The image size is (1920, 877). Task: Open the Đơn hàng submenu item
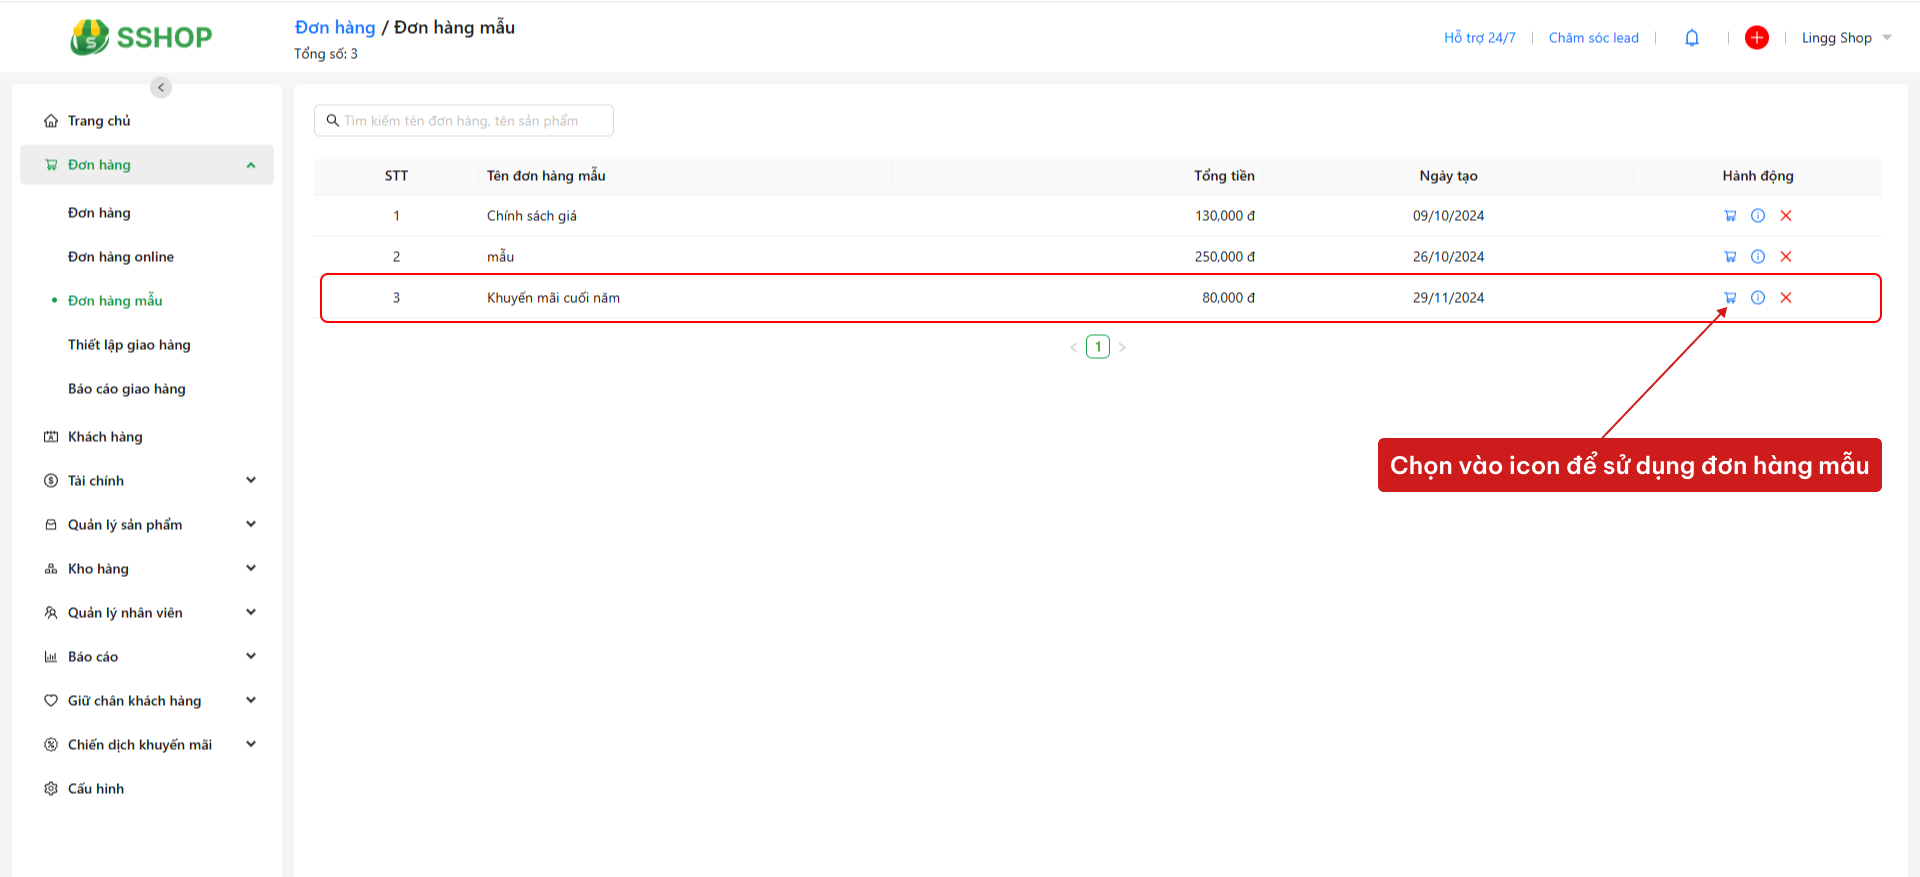click(x=99, y=213)
